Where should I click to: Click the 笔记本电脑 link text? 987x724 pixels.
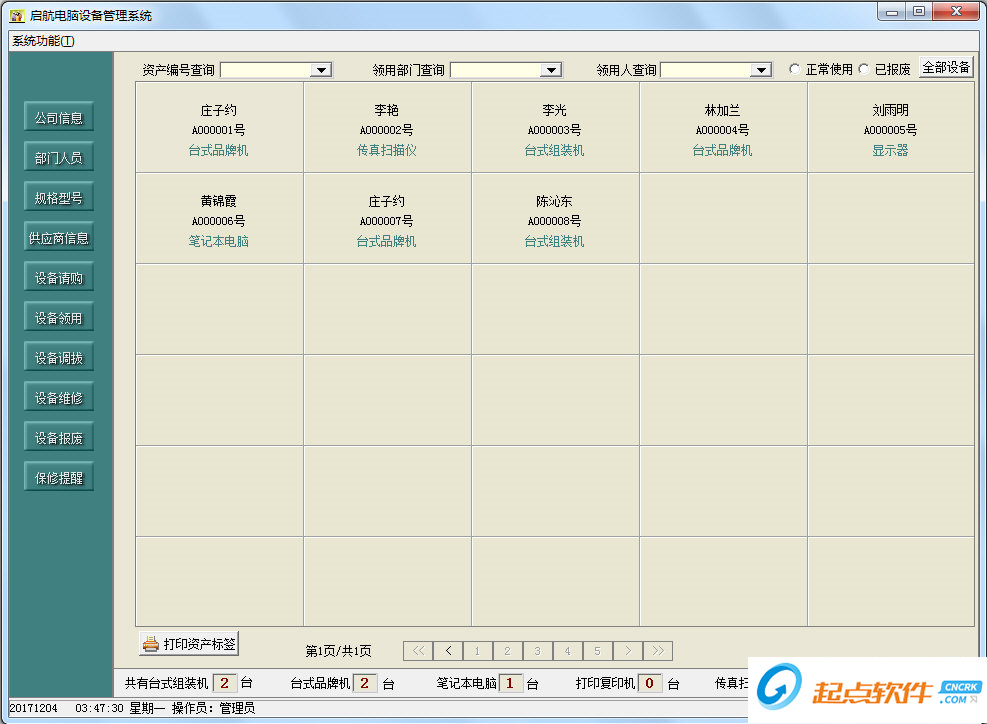tap(218, 241)
